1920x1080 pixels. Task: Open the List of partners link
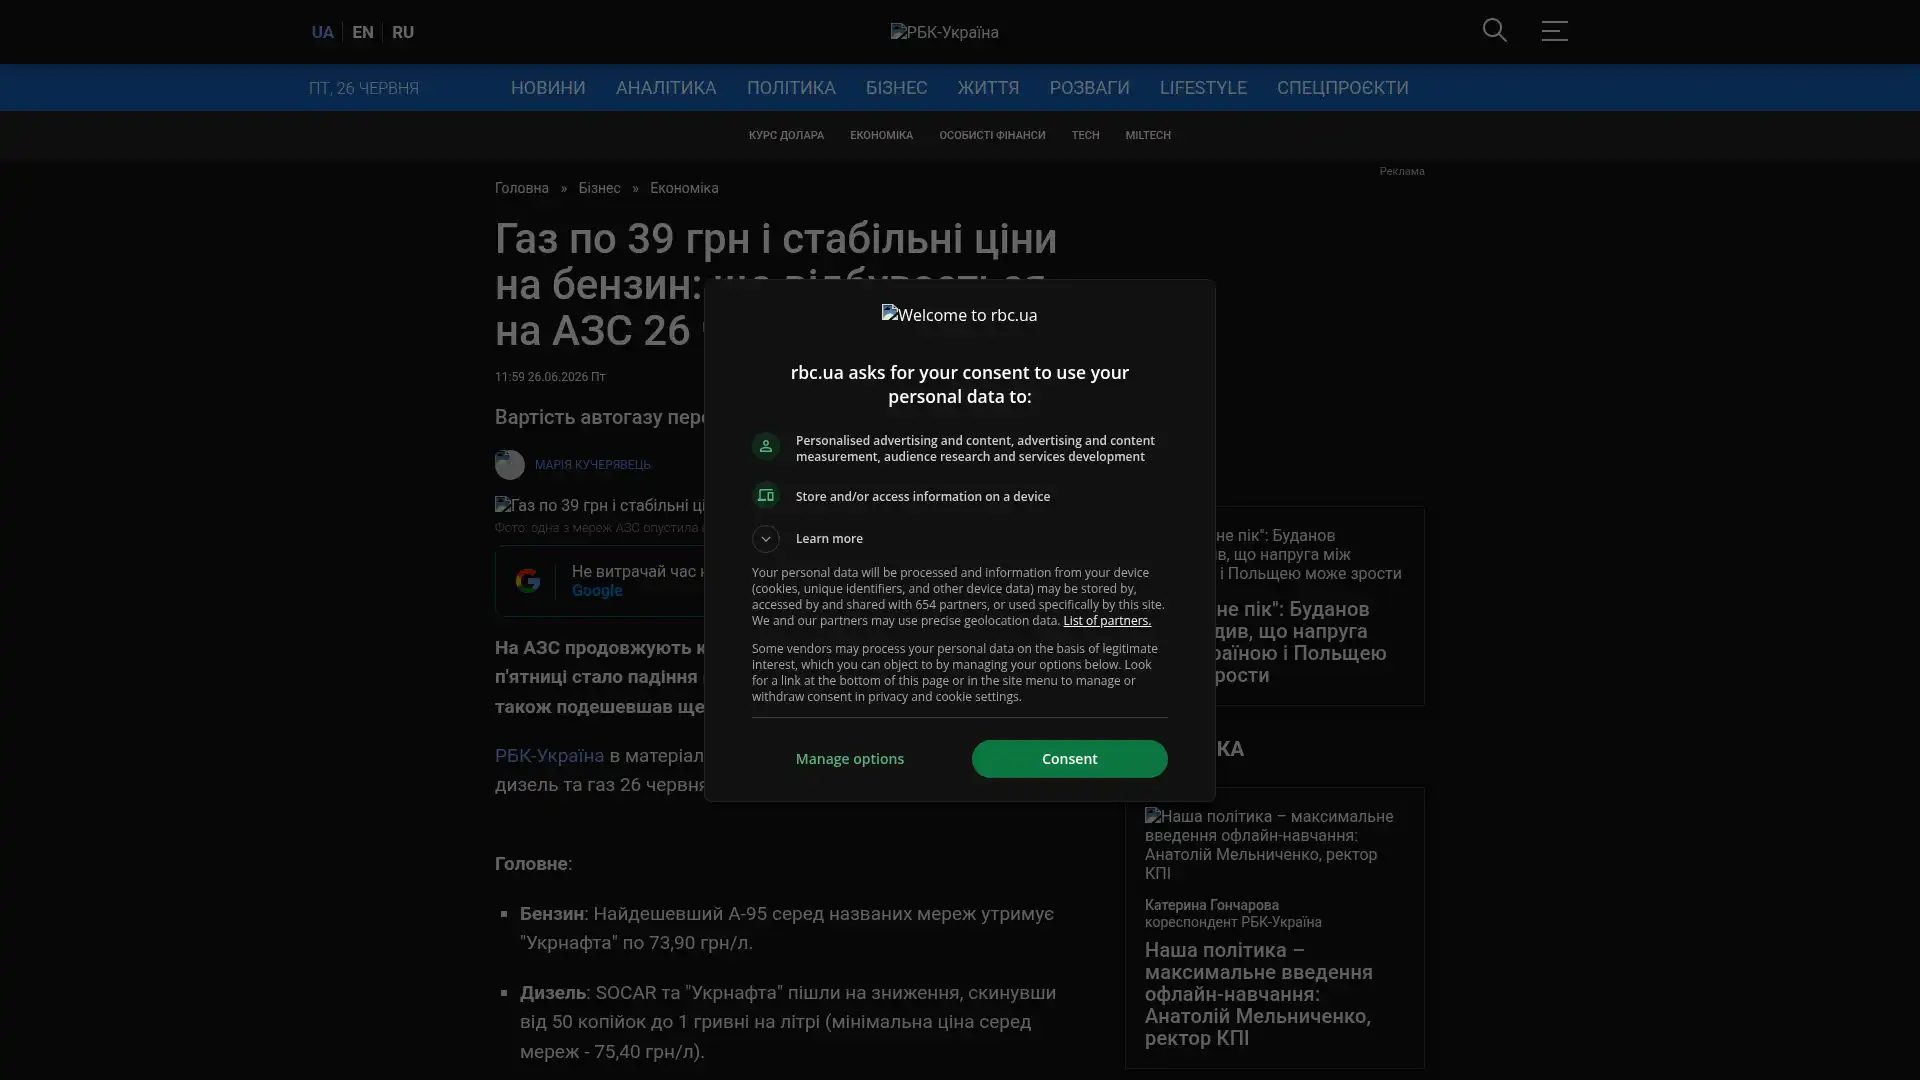click(1106, 621)
